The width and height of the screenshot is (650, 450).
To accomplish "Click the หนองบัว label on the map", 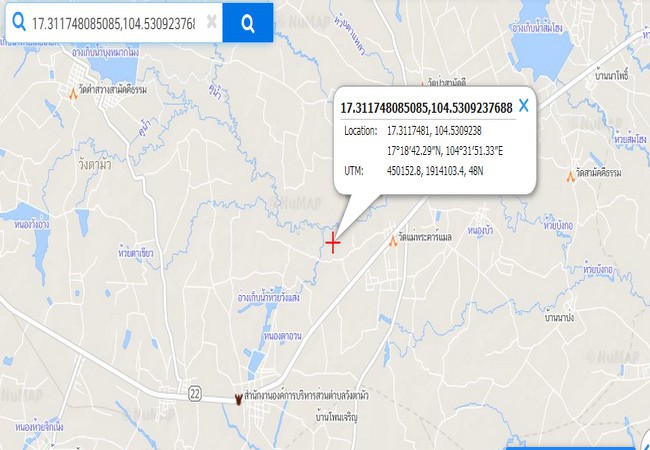I will (480, 230).
